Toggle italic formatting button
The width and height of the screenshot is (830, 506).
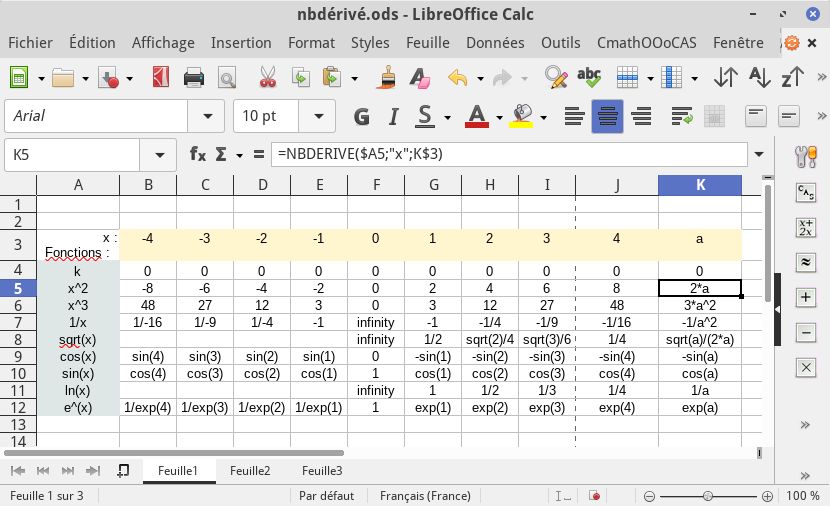(394, 116)
